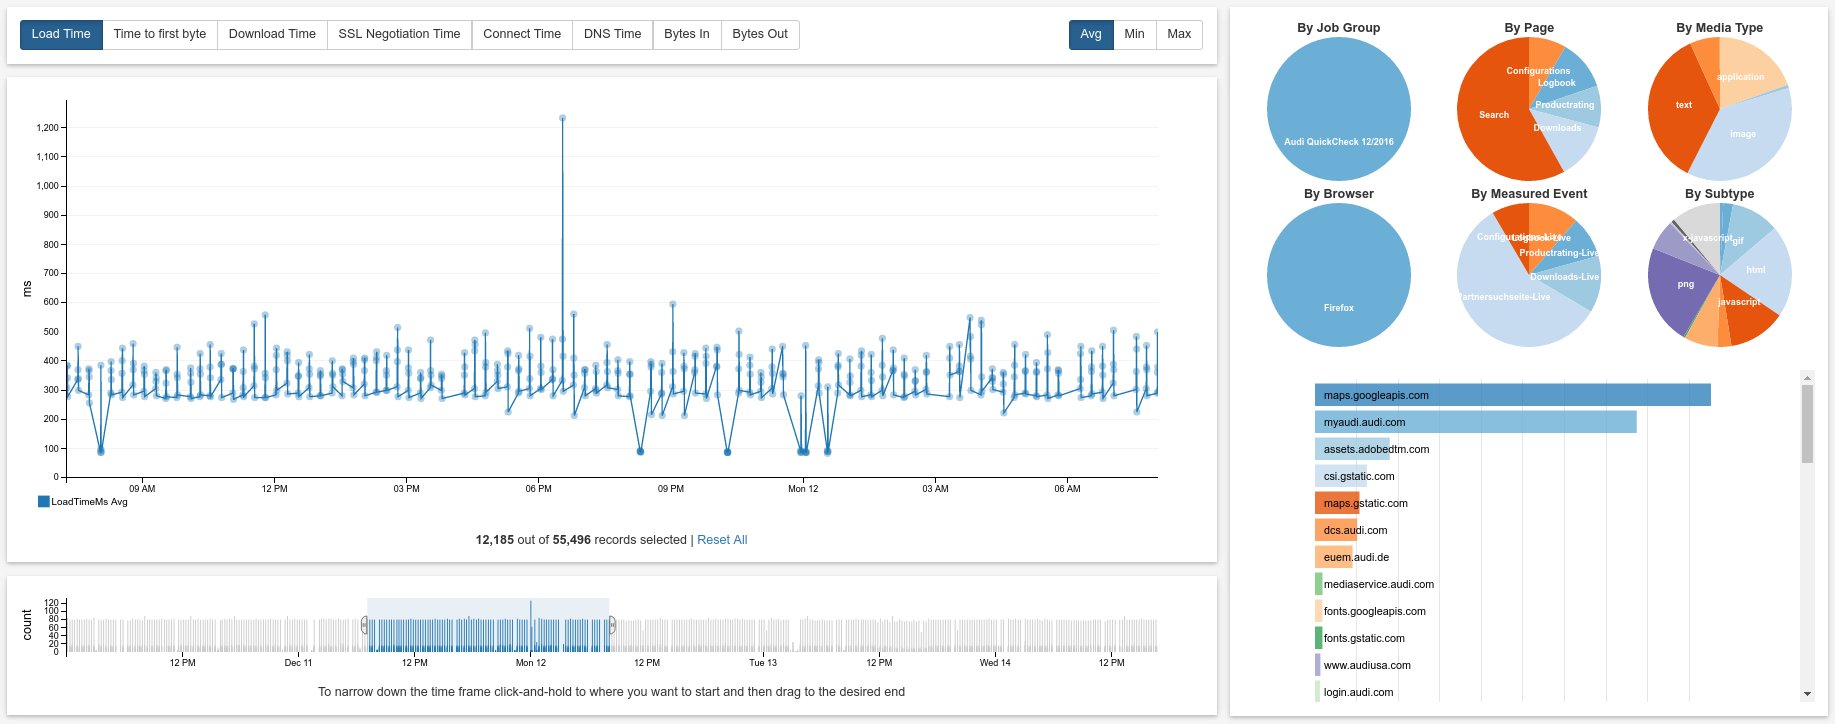Choose the Avg aggregation
Viewport: 1835px width, 724px height.
point(1091,34)
